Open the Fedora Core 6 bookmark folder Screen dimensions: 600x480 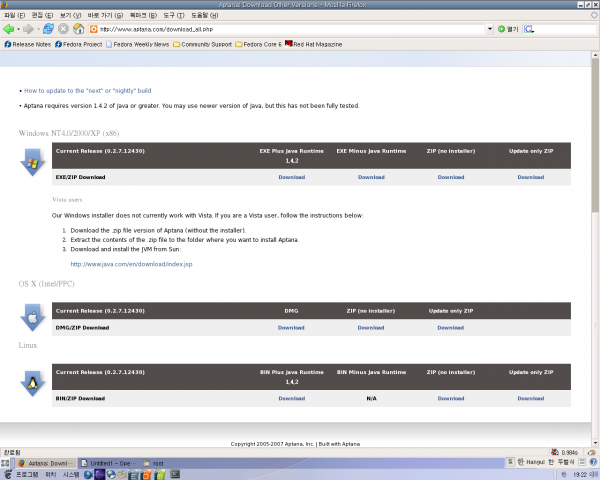(x=258, y=44)
